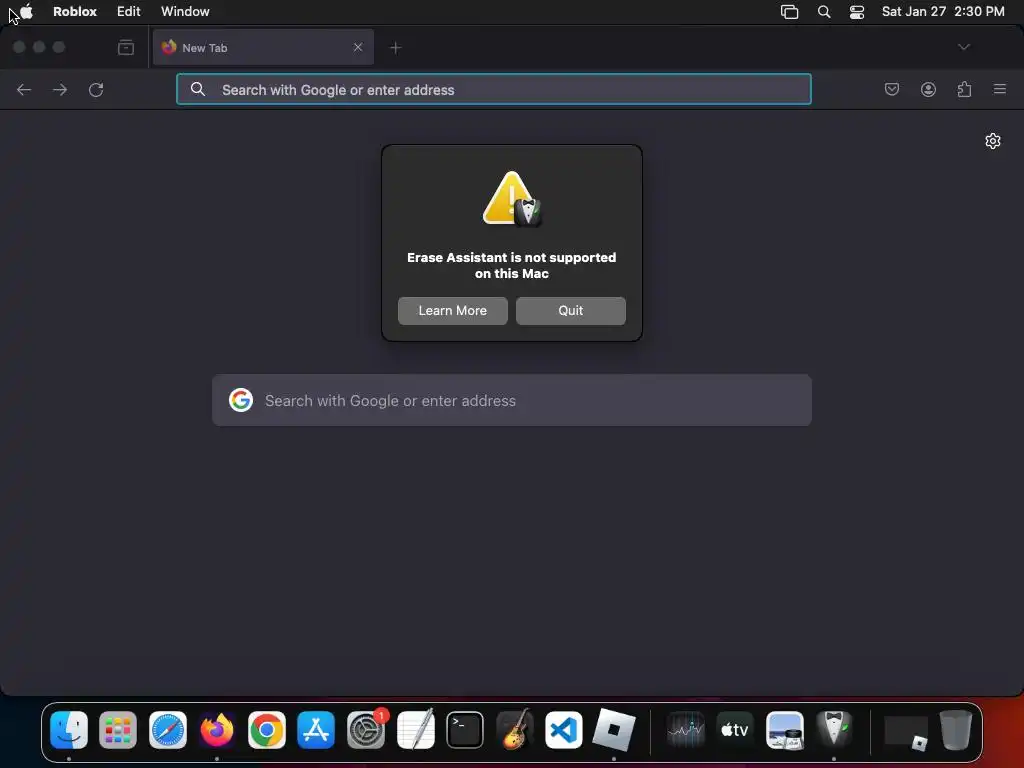The height and width of the screenshot is (768, 1024).
Task: Quit the Erase Assistant dialog
Action: [x=571, y=311]
